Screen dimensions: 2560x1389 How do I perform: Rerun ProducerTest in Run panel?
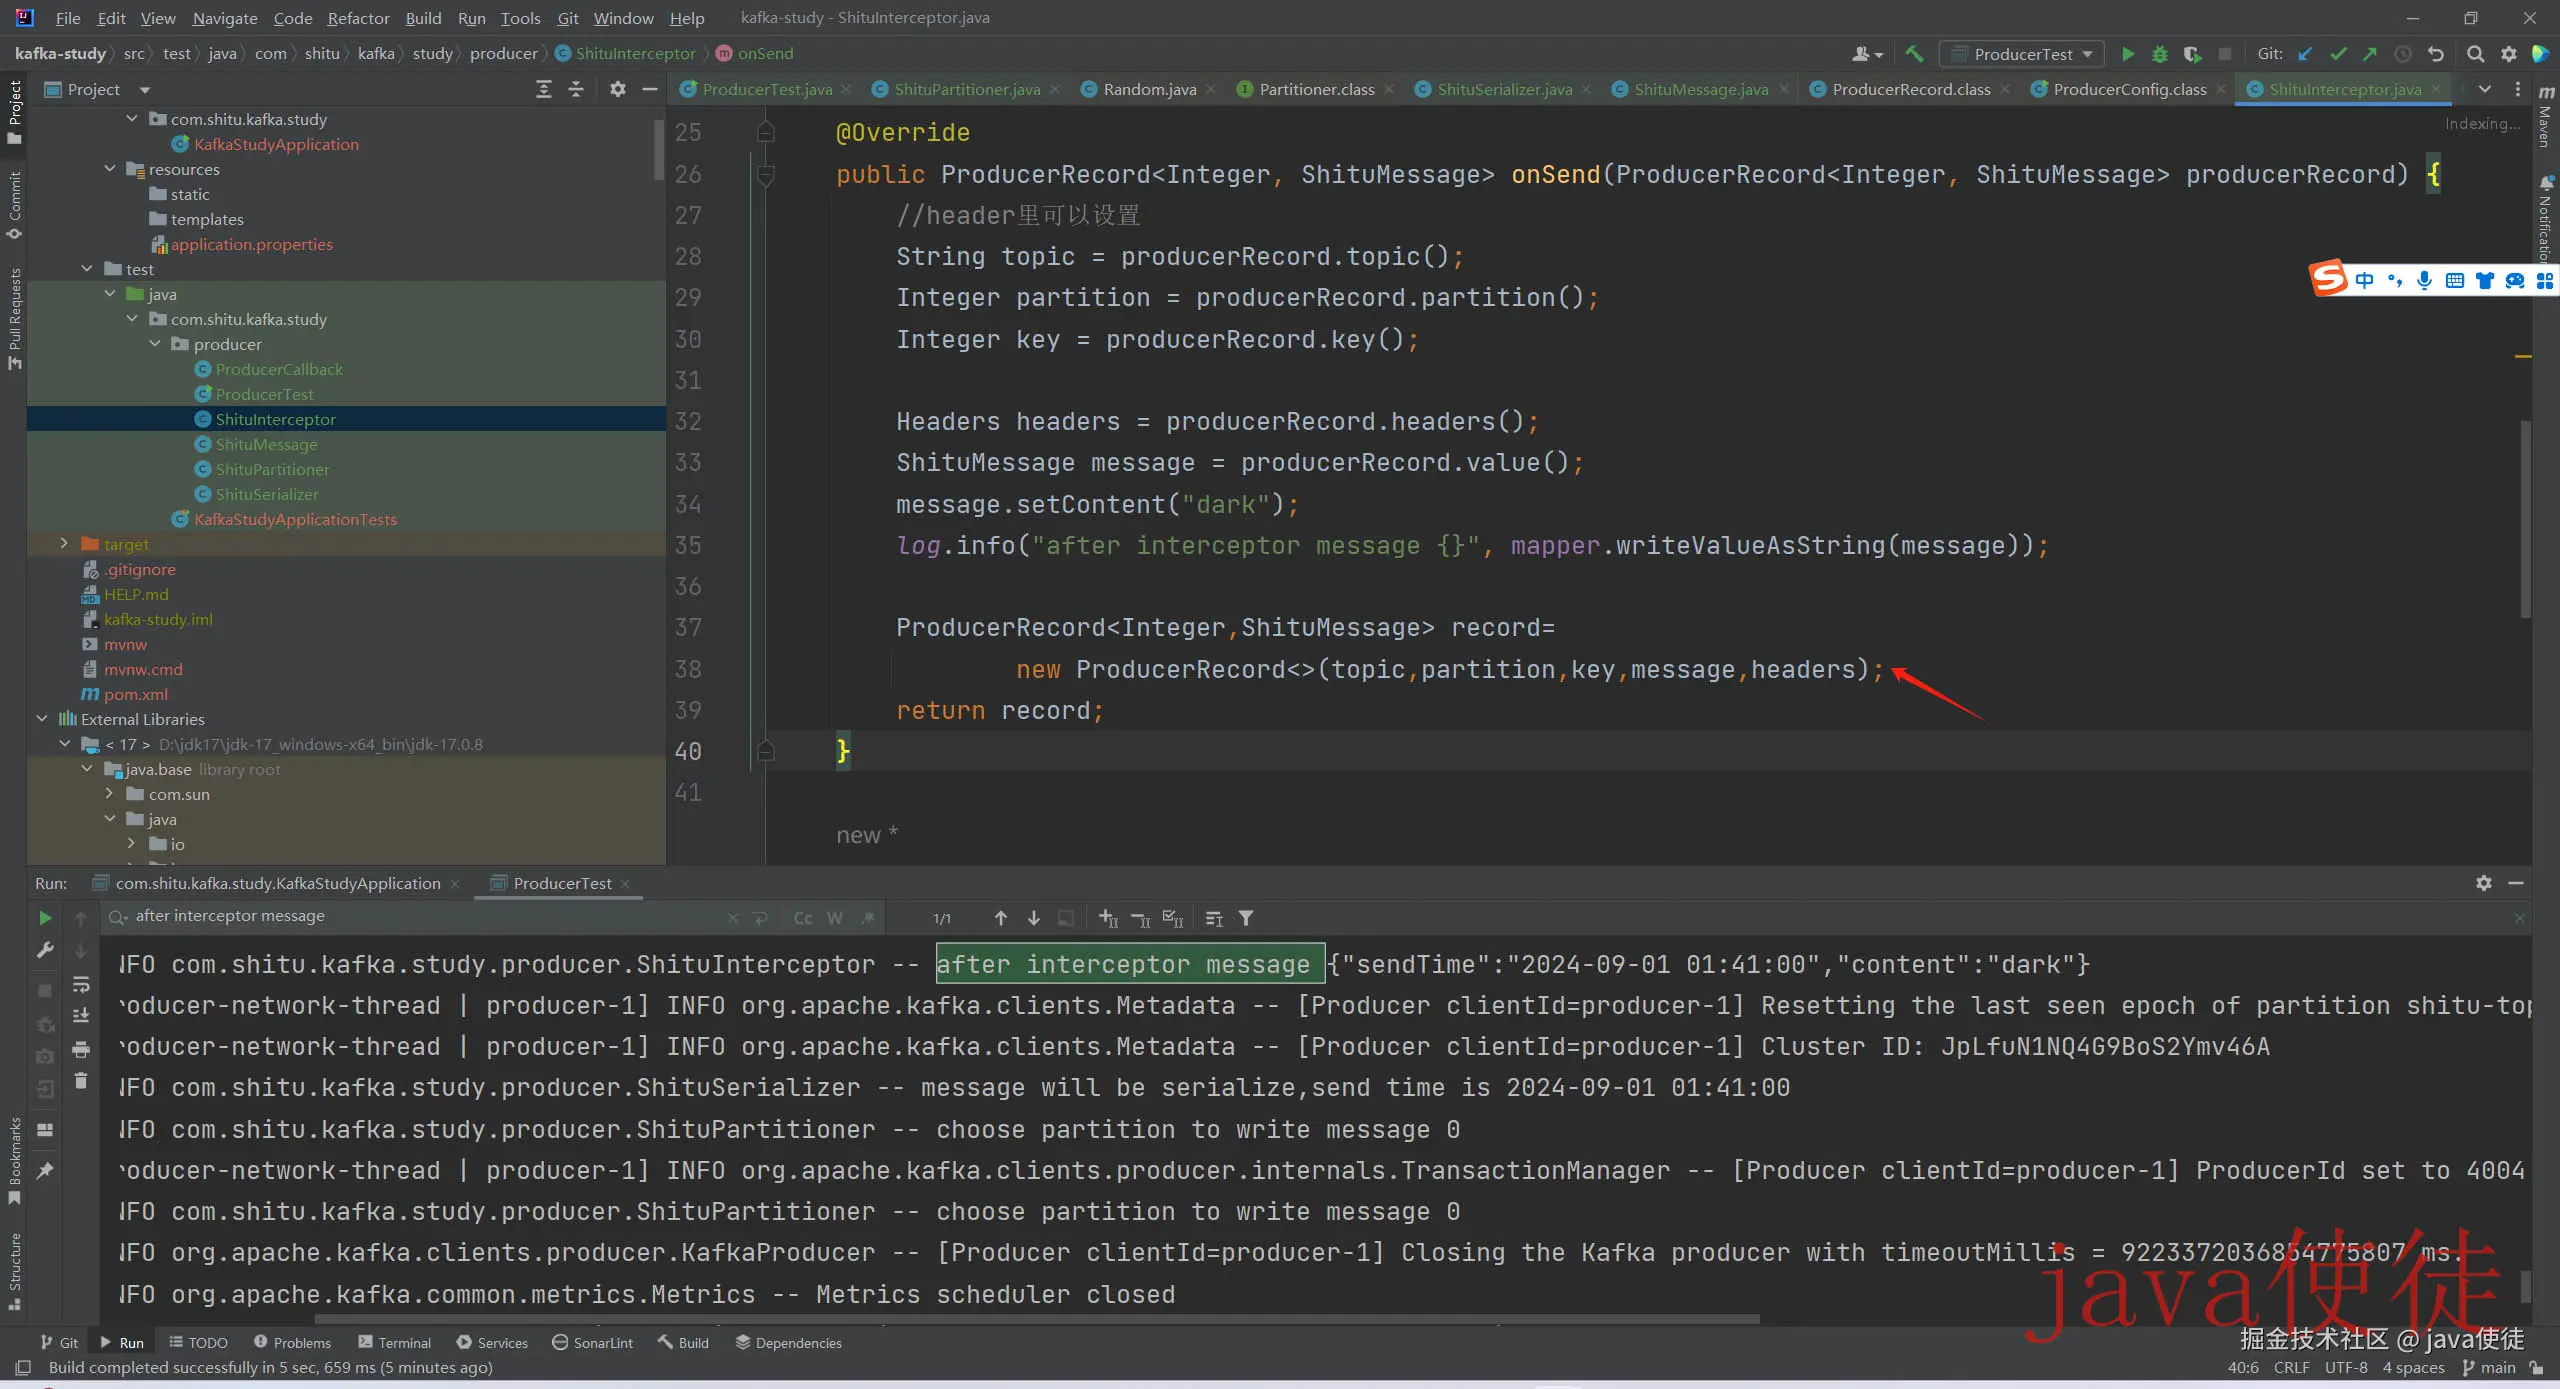[45, 918]
